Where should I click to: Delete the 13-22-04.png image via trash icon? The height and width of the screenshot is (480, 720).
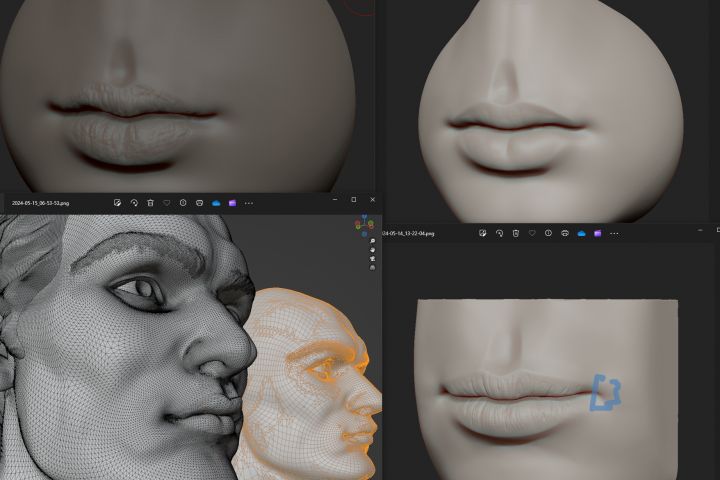[516, 233]
